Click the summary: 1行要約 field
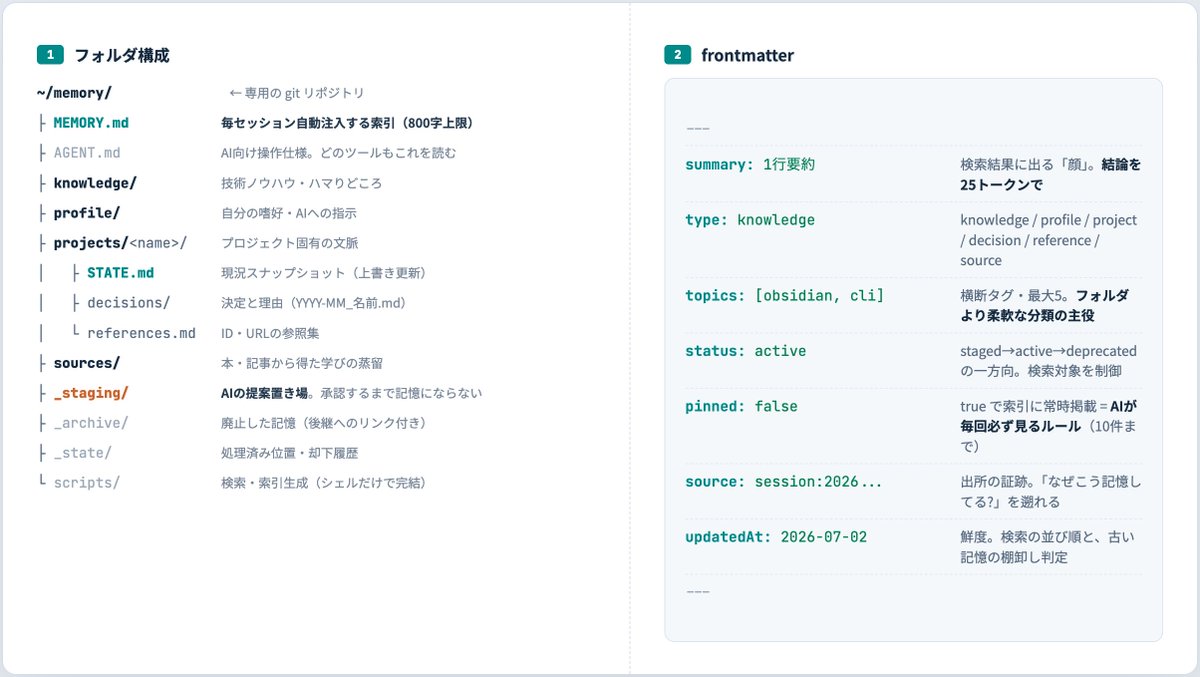Viewport: 1200px width, 677px height. pos(750,164)
